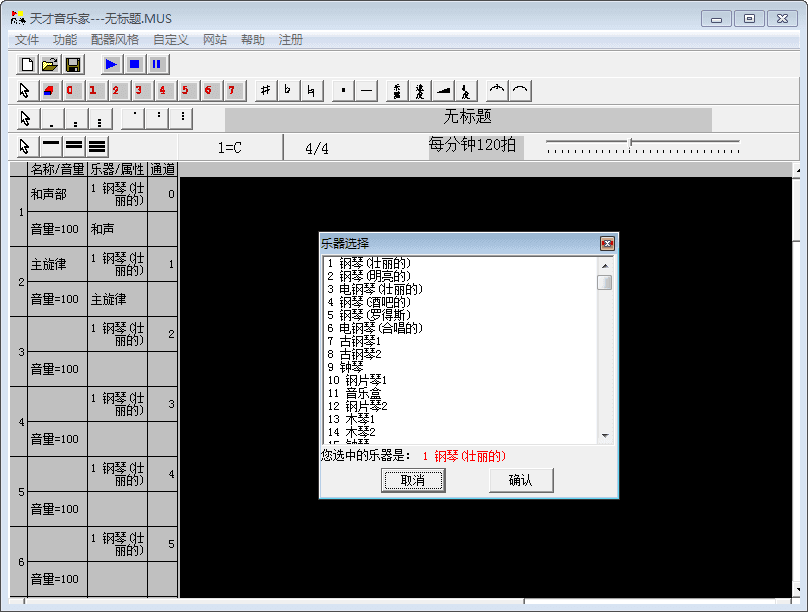Toggle the triple underline note duration

tap(97, 147)
